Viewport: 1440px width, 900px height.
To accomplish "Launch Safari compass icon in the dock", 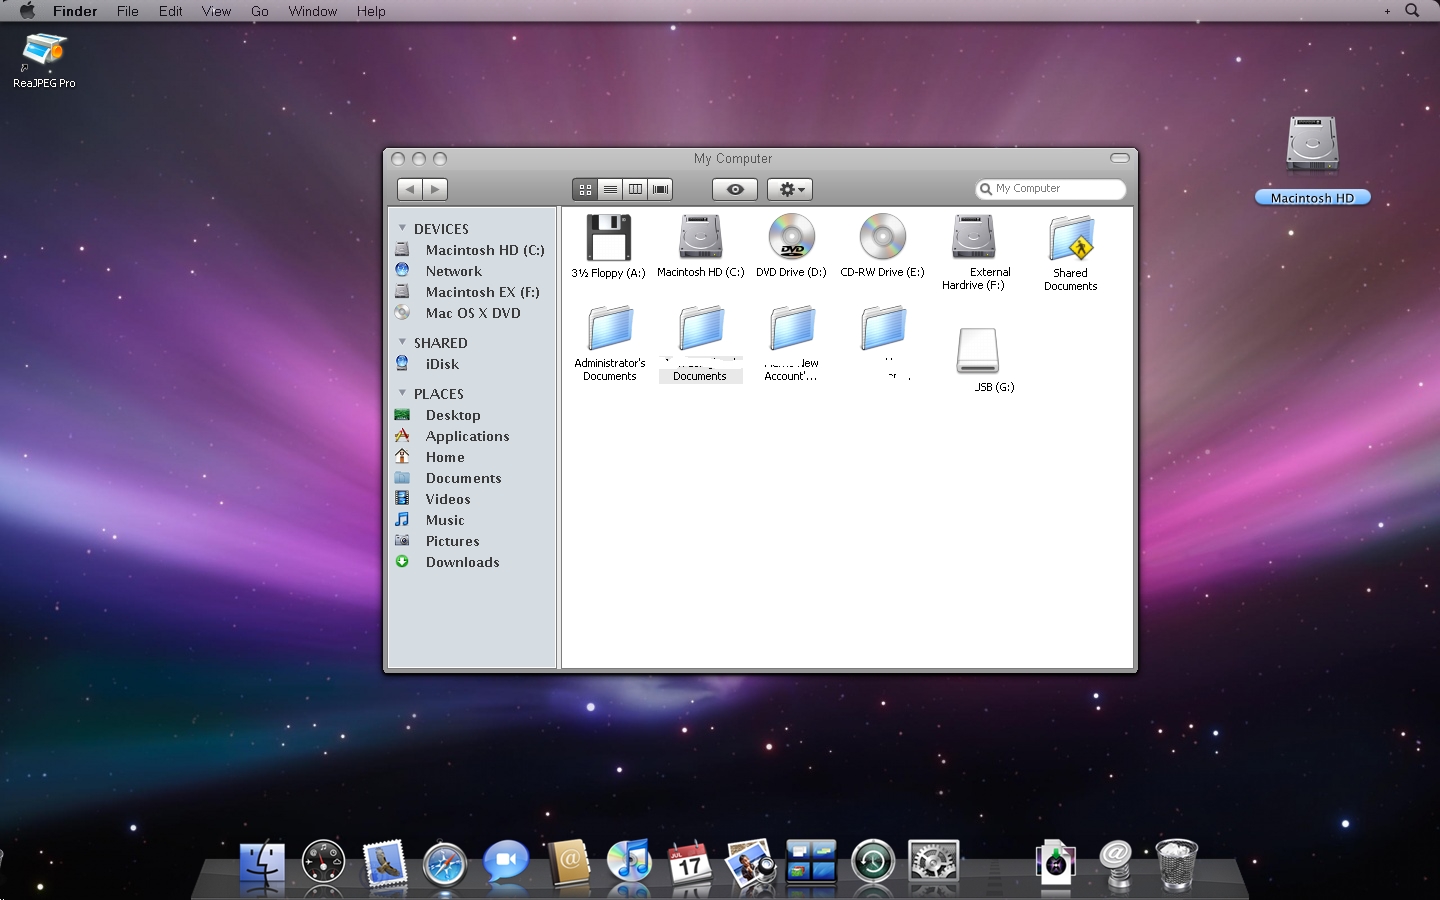I will (x=445, y=864).
